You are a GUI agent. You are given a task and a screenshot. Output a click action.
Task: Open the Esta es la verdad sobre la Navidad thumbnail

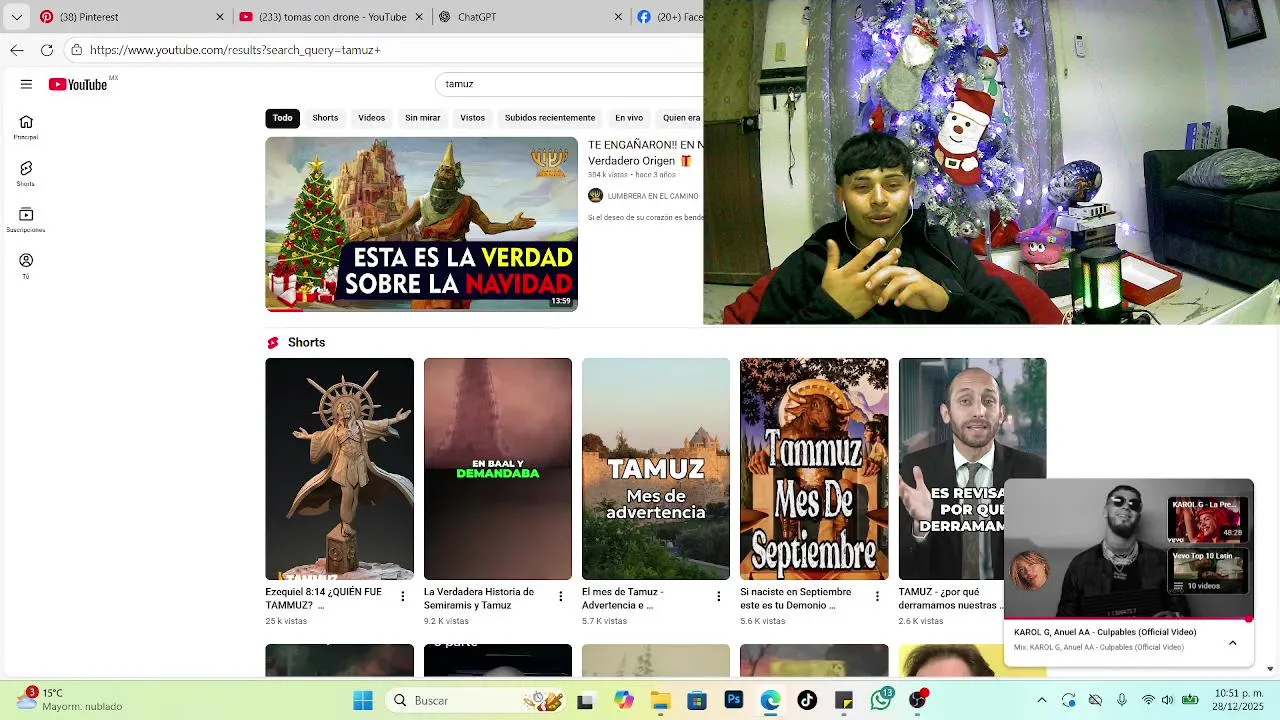click(421, 224)
